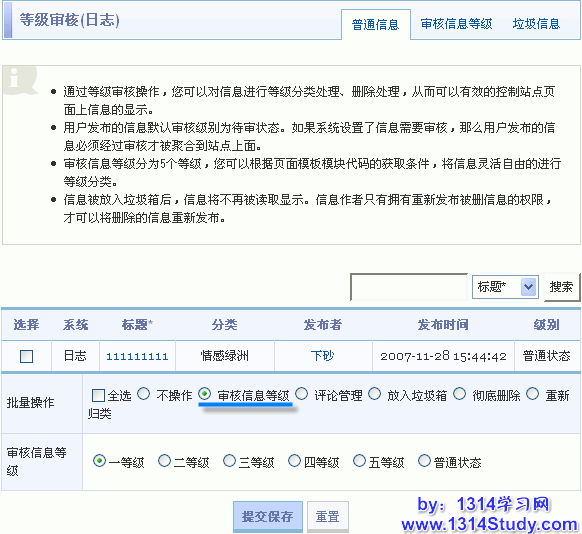Click the 选择 column header
Image resolution: width=582 pixels, height=534 pixels.
click(x=26, y=325)
